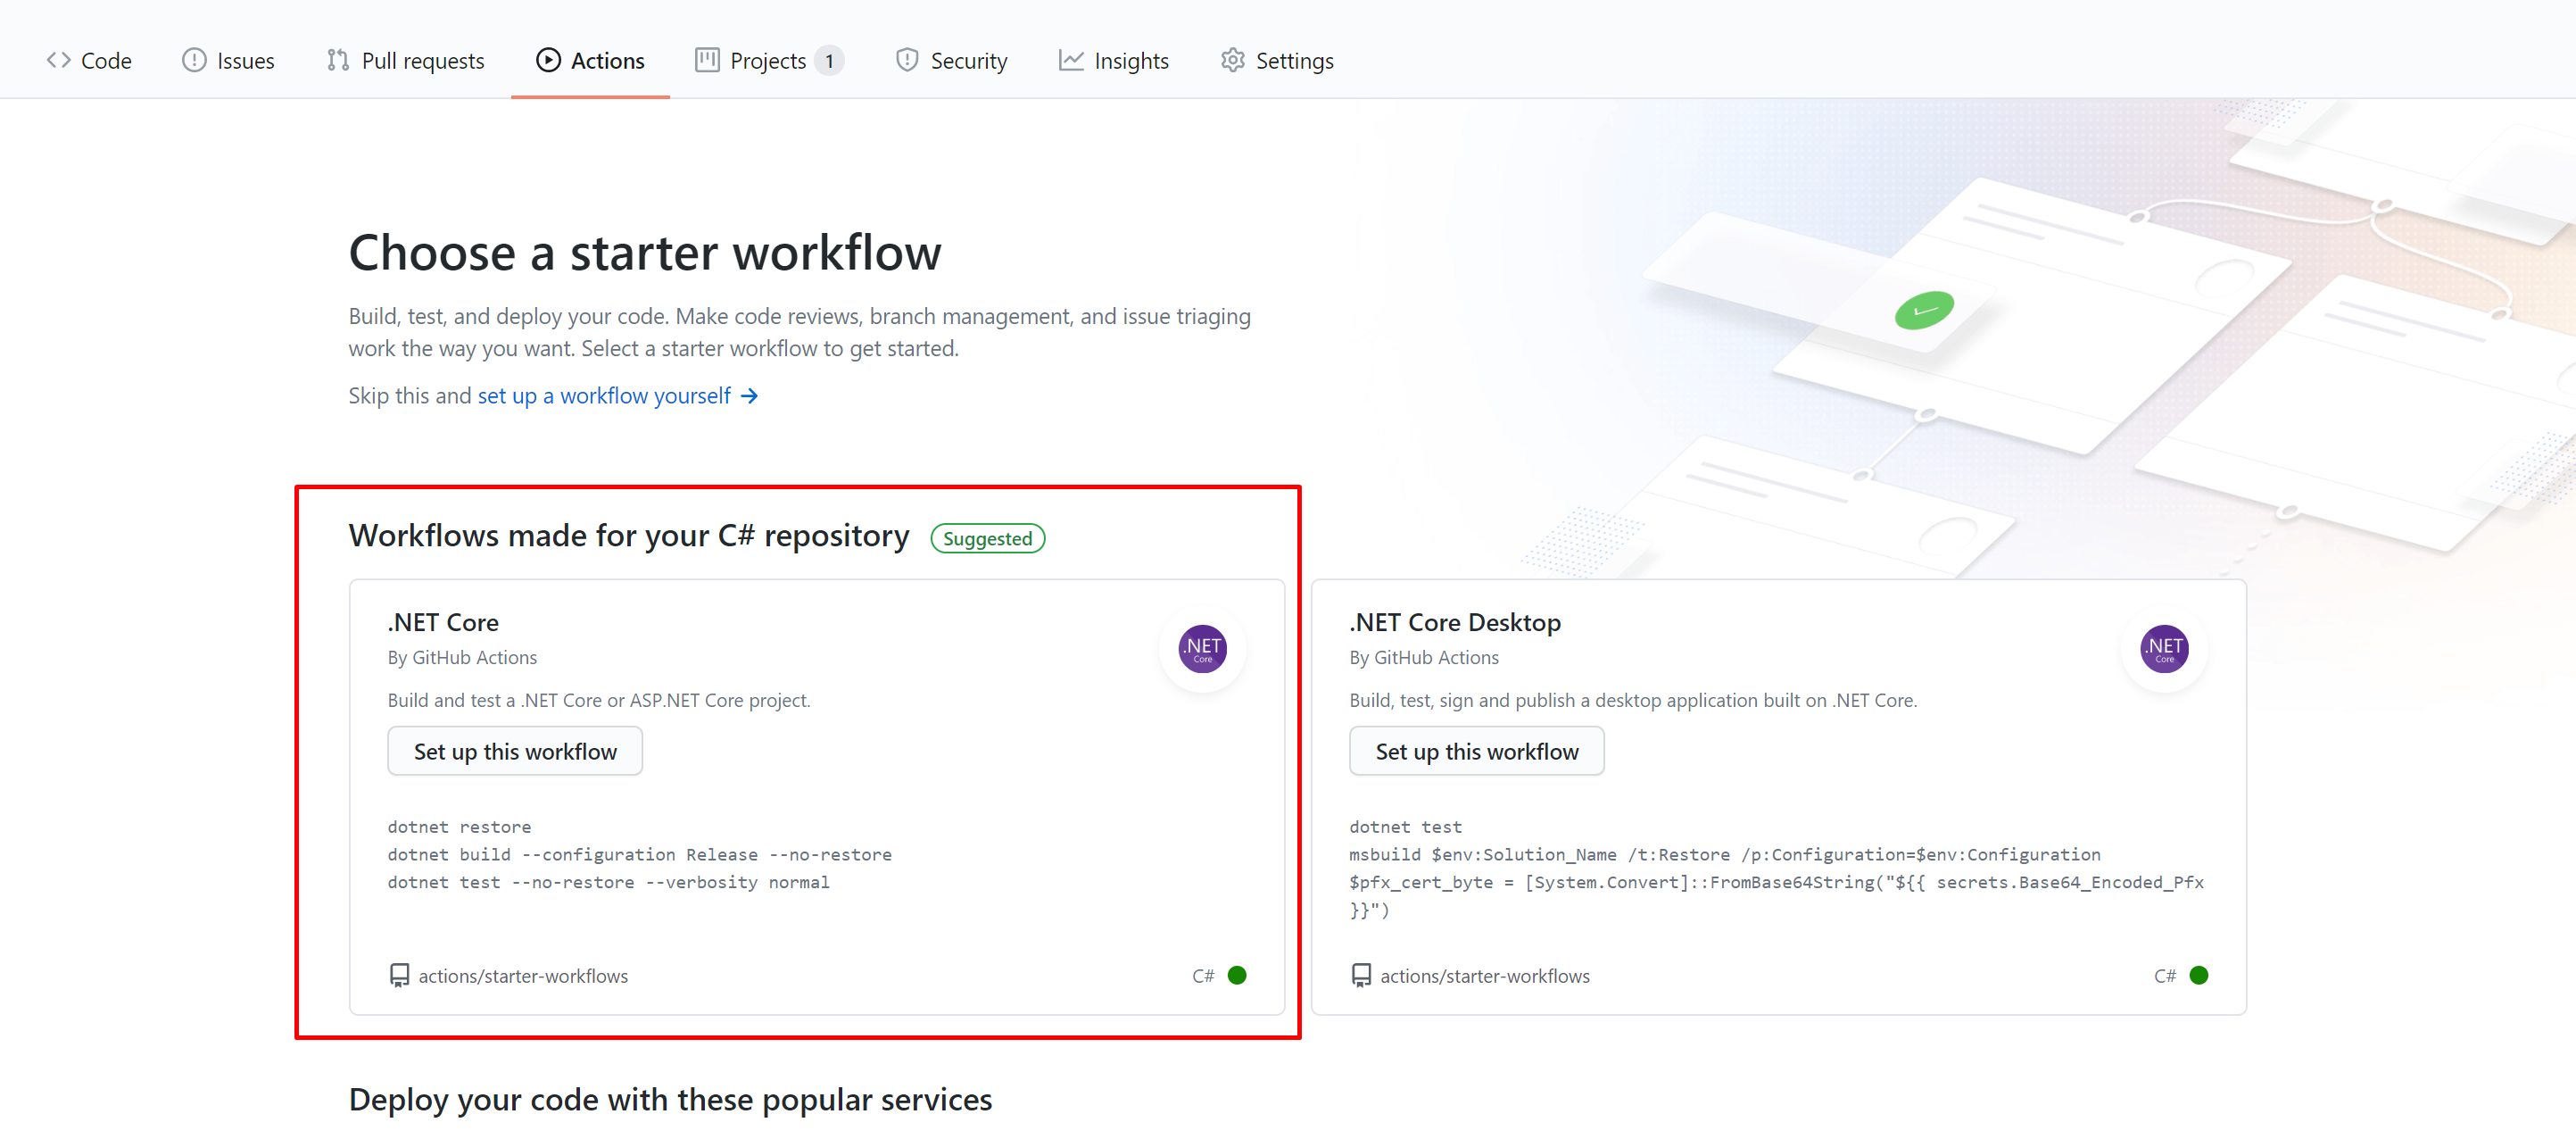Open actions/starter-workflows link in .NET Core card
The height and width of the screenshot is (1139, 2576).
point(523,976)
